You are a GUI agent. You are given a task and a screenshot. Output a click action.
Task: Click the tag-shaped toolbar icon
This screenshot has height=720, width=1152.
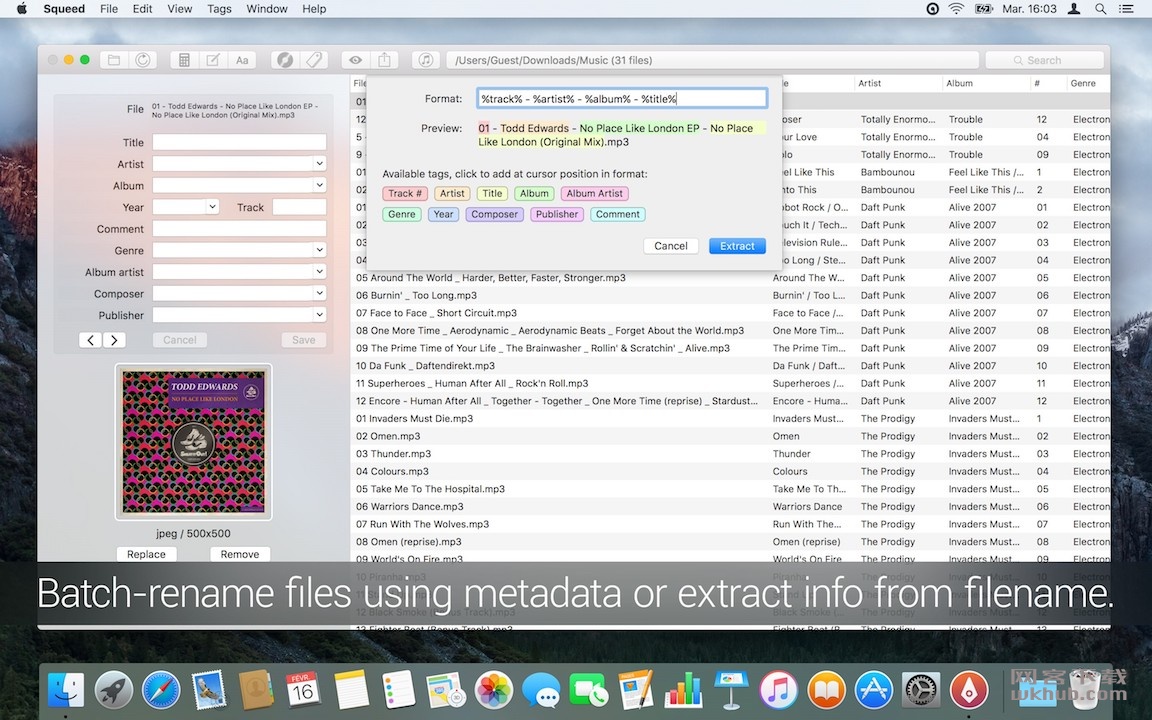pyautogui.click(x=314, y=60)
